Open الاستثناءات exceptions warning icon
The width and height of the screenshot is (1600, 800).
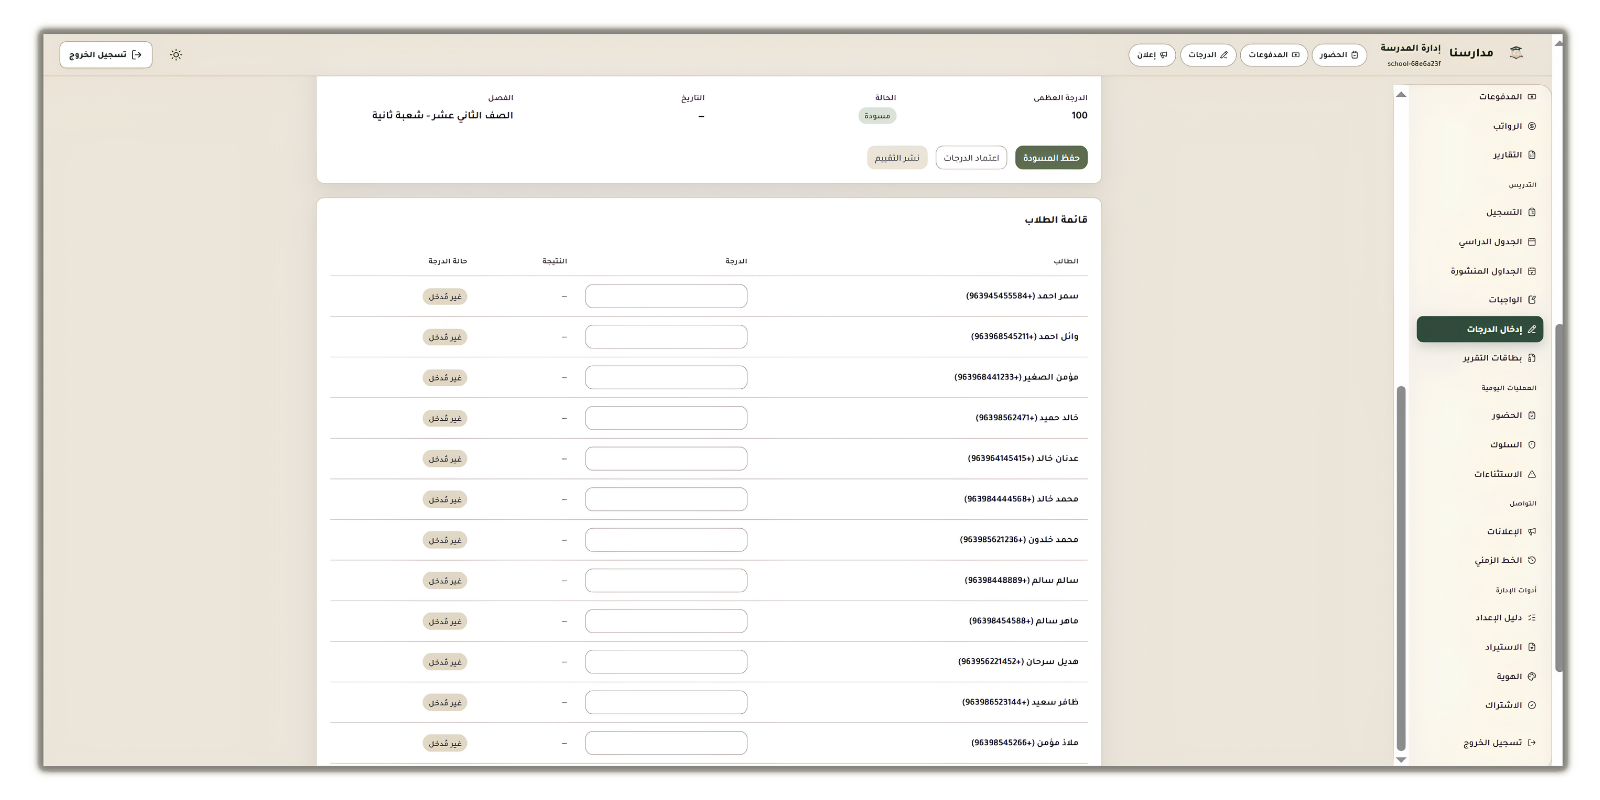[1532, 474]
